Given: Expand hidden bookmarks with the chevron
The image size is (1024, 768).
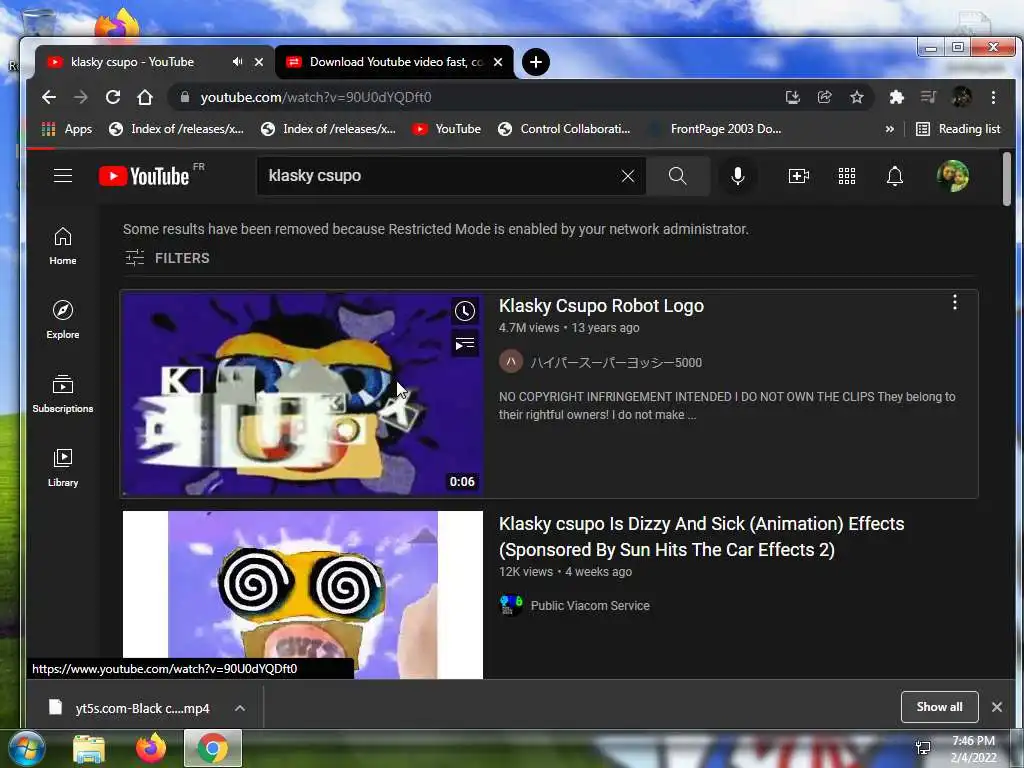Looking at the screenshot, I should [889, 129].
